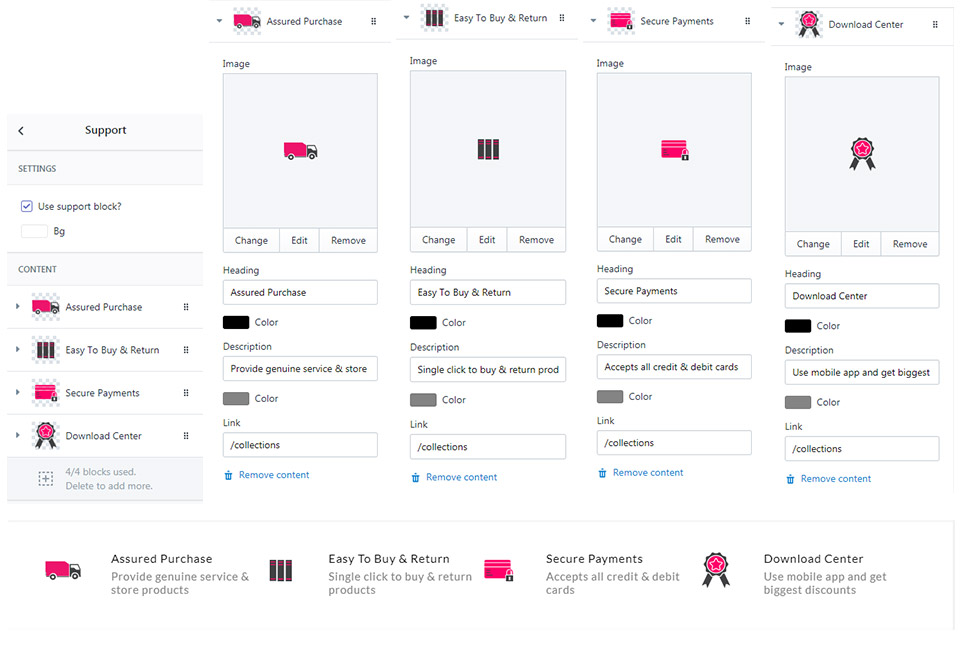960x645 pixels.
Task: Click drag handle icon for Download Center sidebar row
Action: (x=186, y=436)
